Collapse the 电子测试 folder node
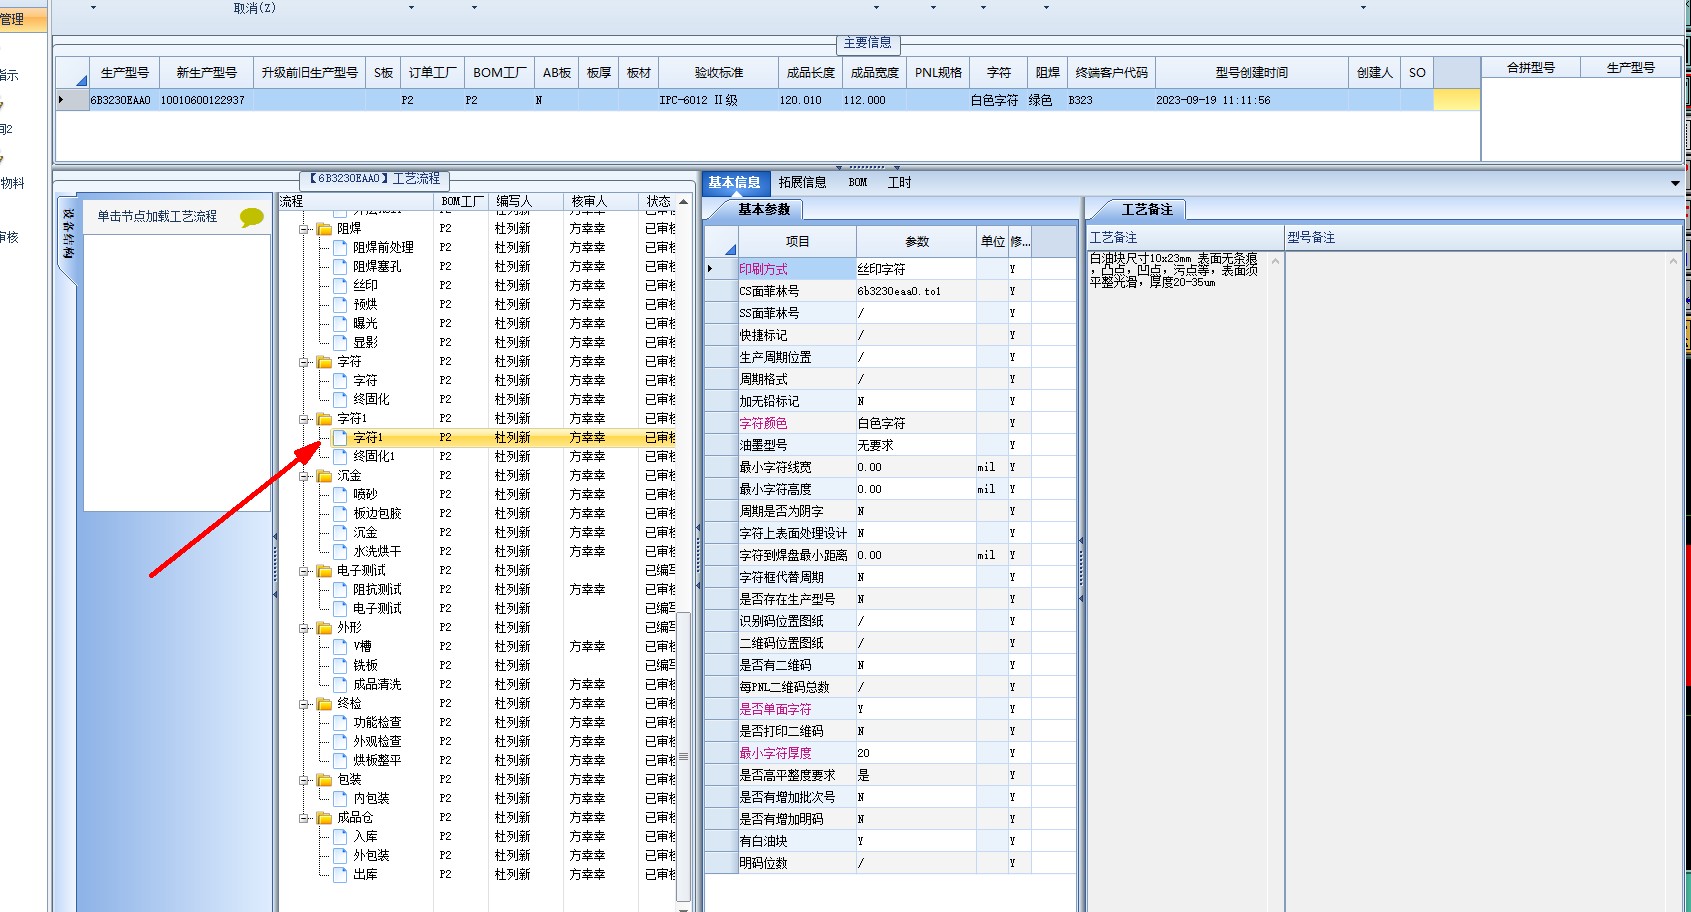The height and width of the screenshot is (912, 1691). pyautogui.click(x=304, y=571)
